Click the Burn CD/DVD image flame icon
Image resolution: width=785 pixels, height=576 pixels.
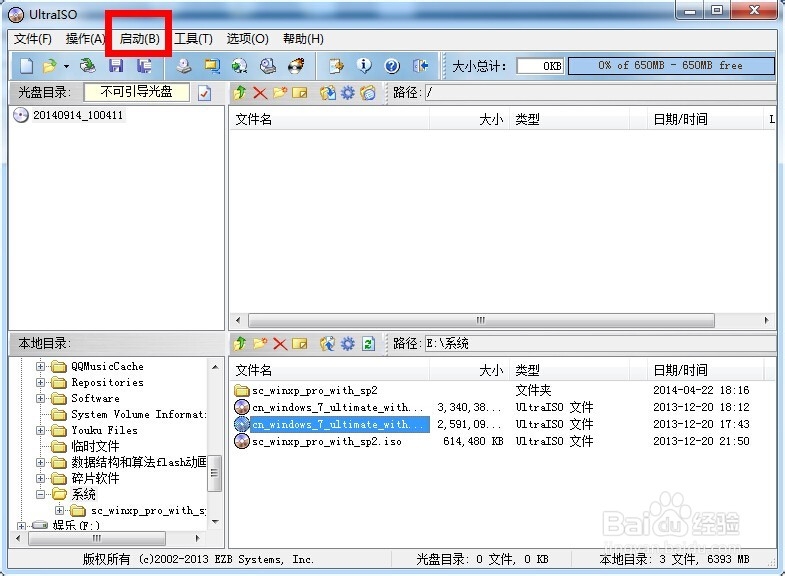point(296,66)
